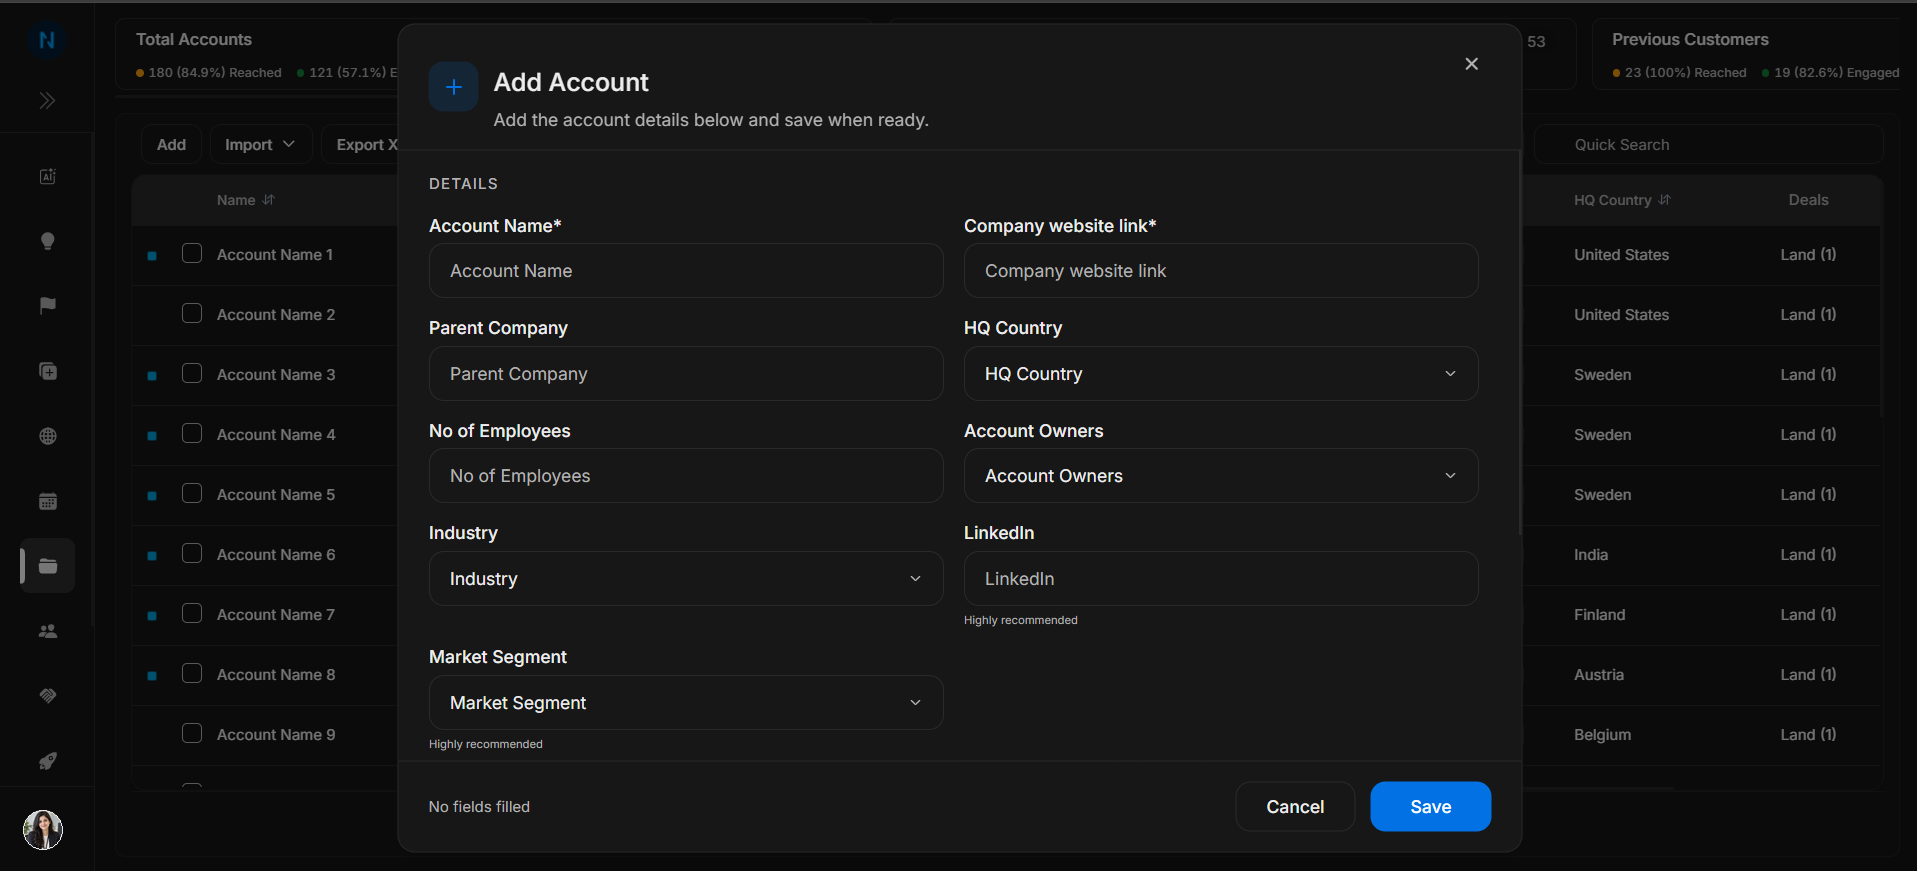Sort by Name column sort icon

point(268,200)
